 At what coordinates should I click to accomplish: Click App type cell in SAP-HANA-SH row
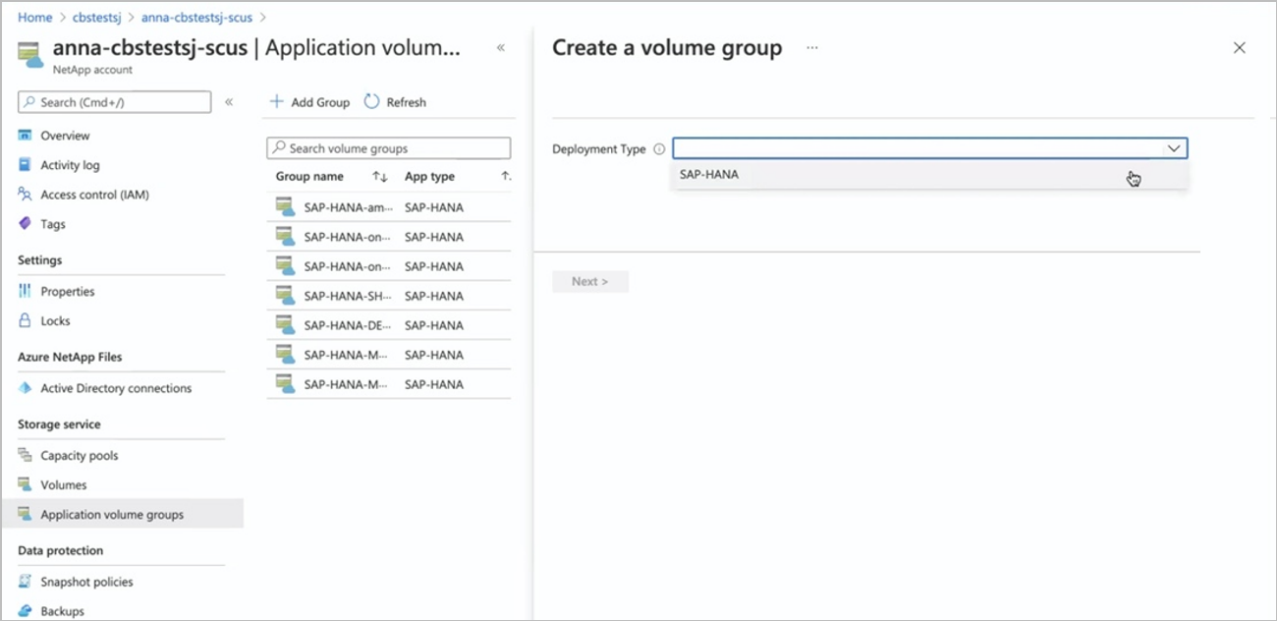434,296
